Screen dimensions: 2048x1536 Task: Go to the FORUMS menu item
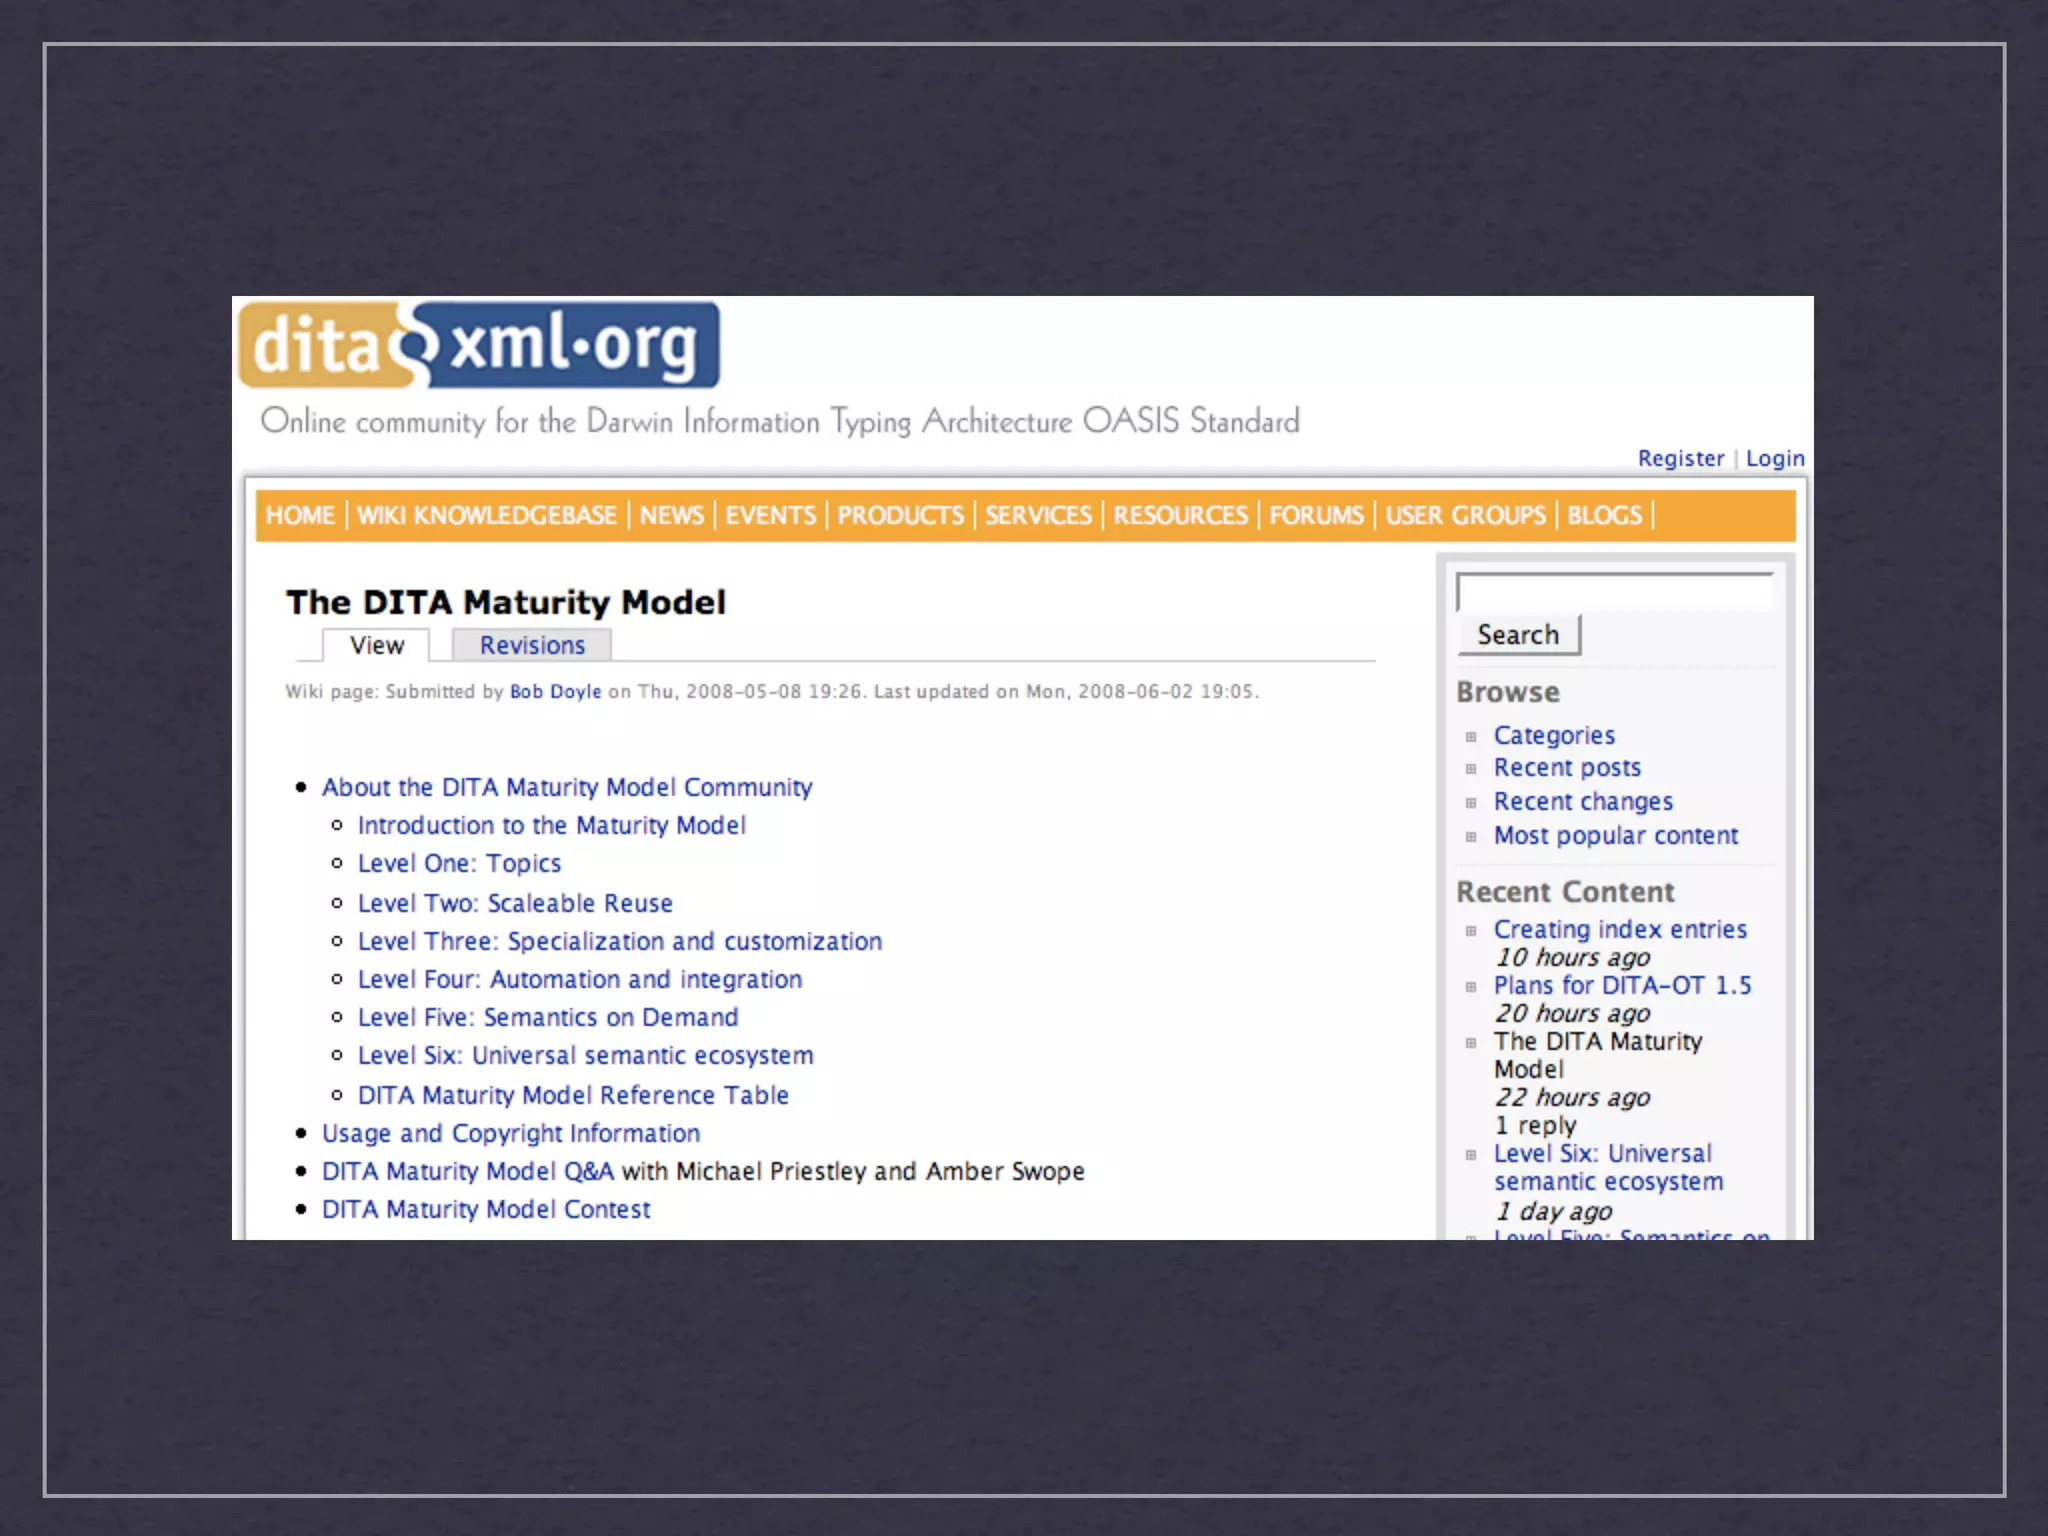coord(1316,516)
